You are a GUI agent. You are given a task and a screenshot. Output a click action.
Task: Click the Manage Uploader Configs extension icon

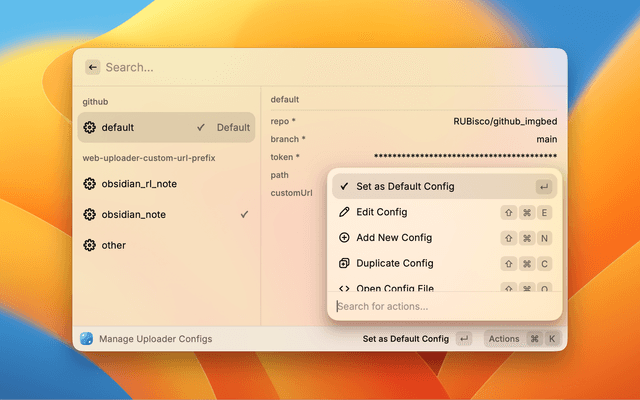(87, 339)
